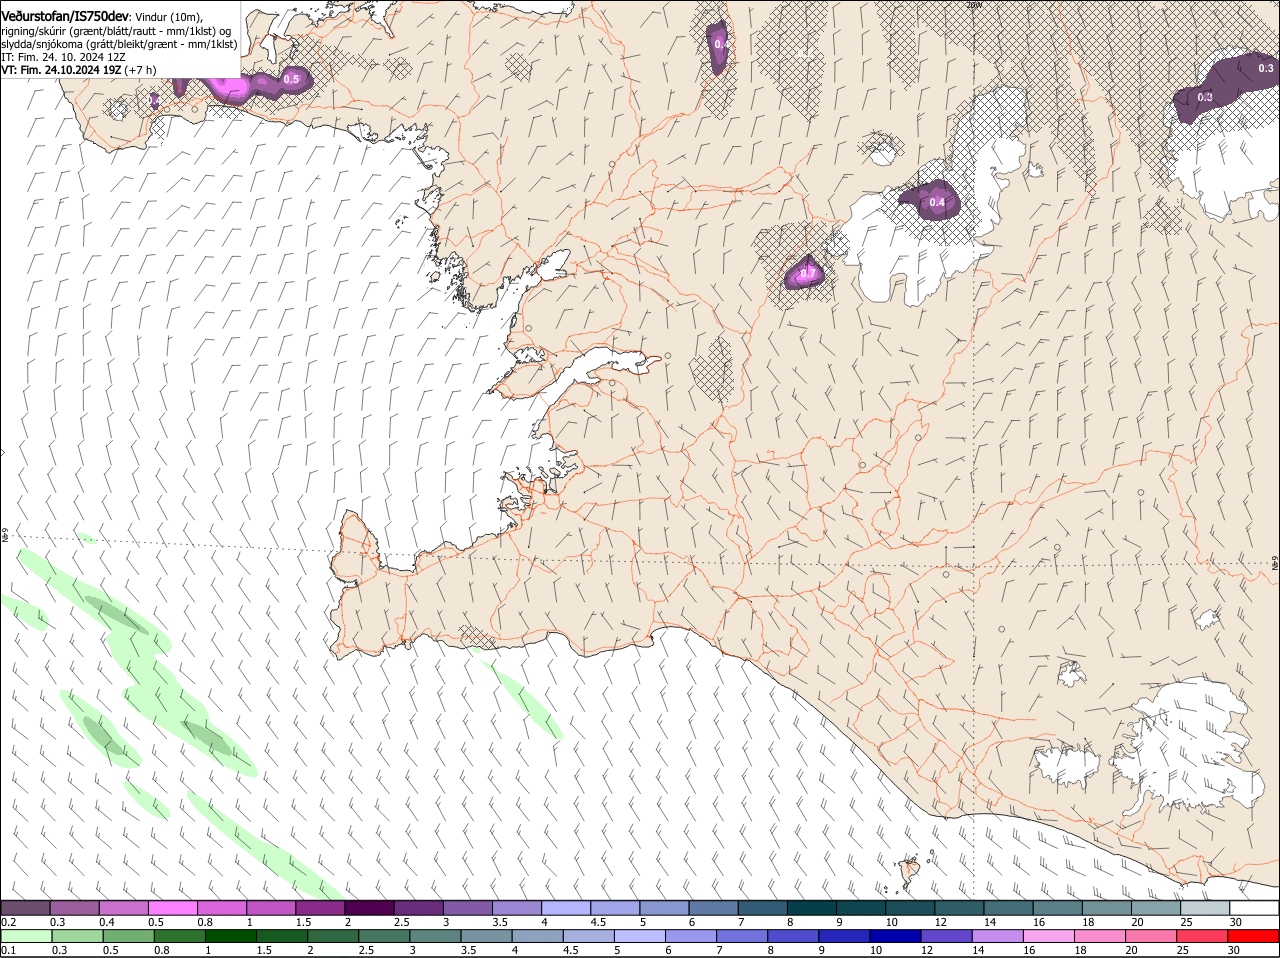The height and width of the screenshot is (958, 1280).
Task: Click the 'IT: Fim. 24. 10. 2024 12Z' line
Action: pos(63,57)
